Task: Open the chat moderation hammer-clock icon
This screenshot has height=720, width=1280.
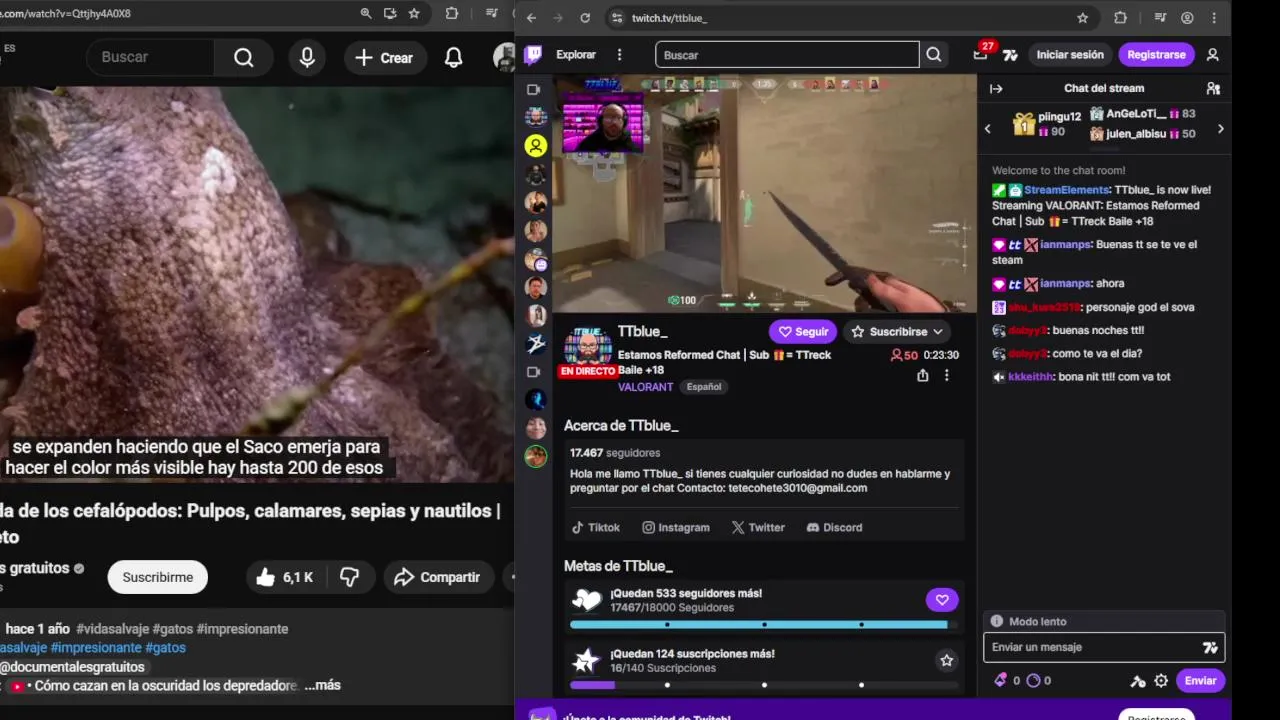Action: [x=1138, y=681]
